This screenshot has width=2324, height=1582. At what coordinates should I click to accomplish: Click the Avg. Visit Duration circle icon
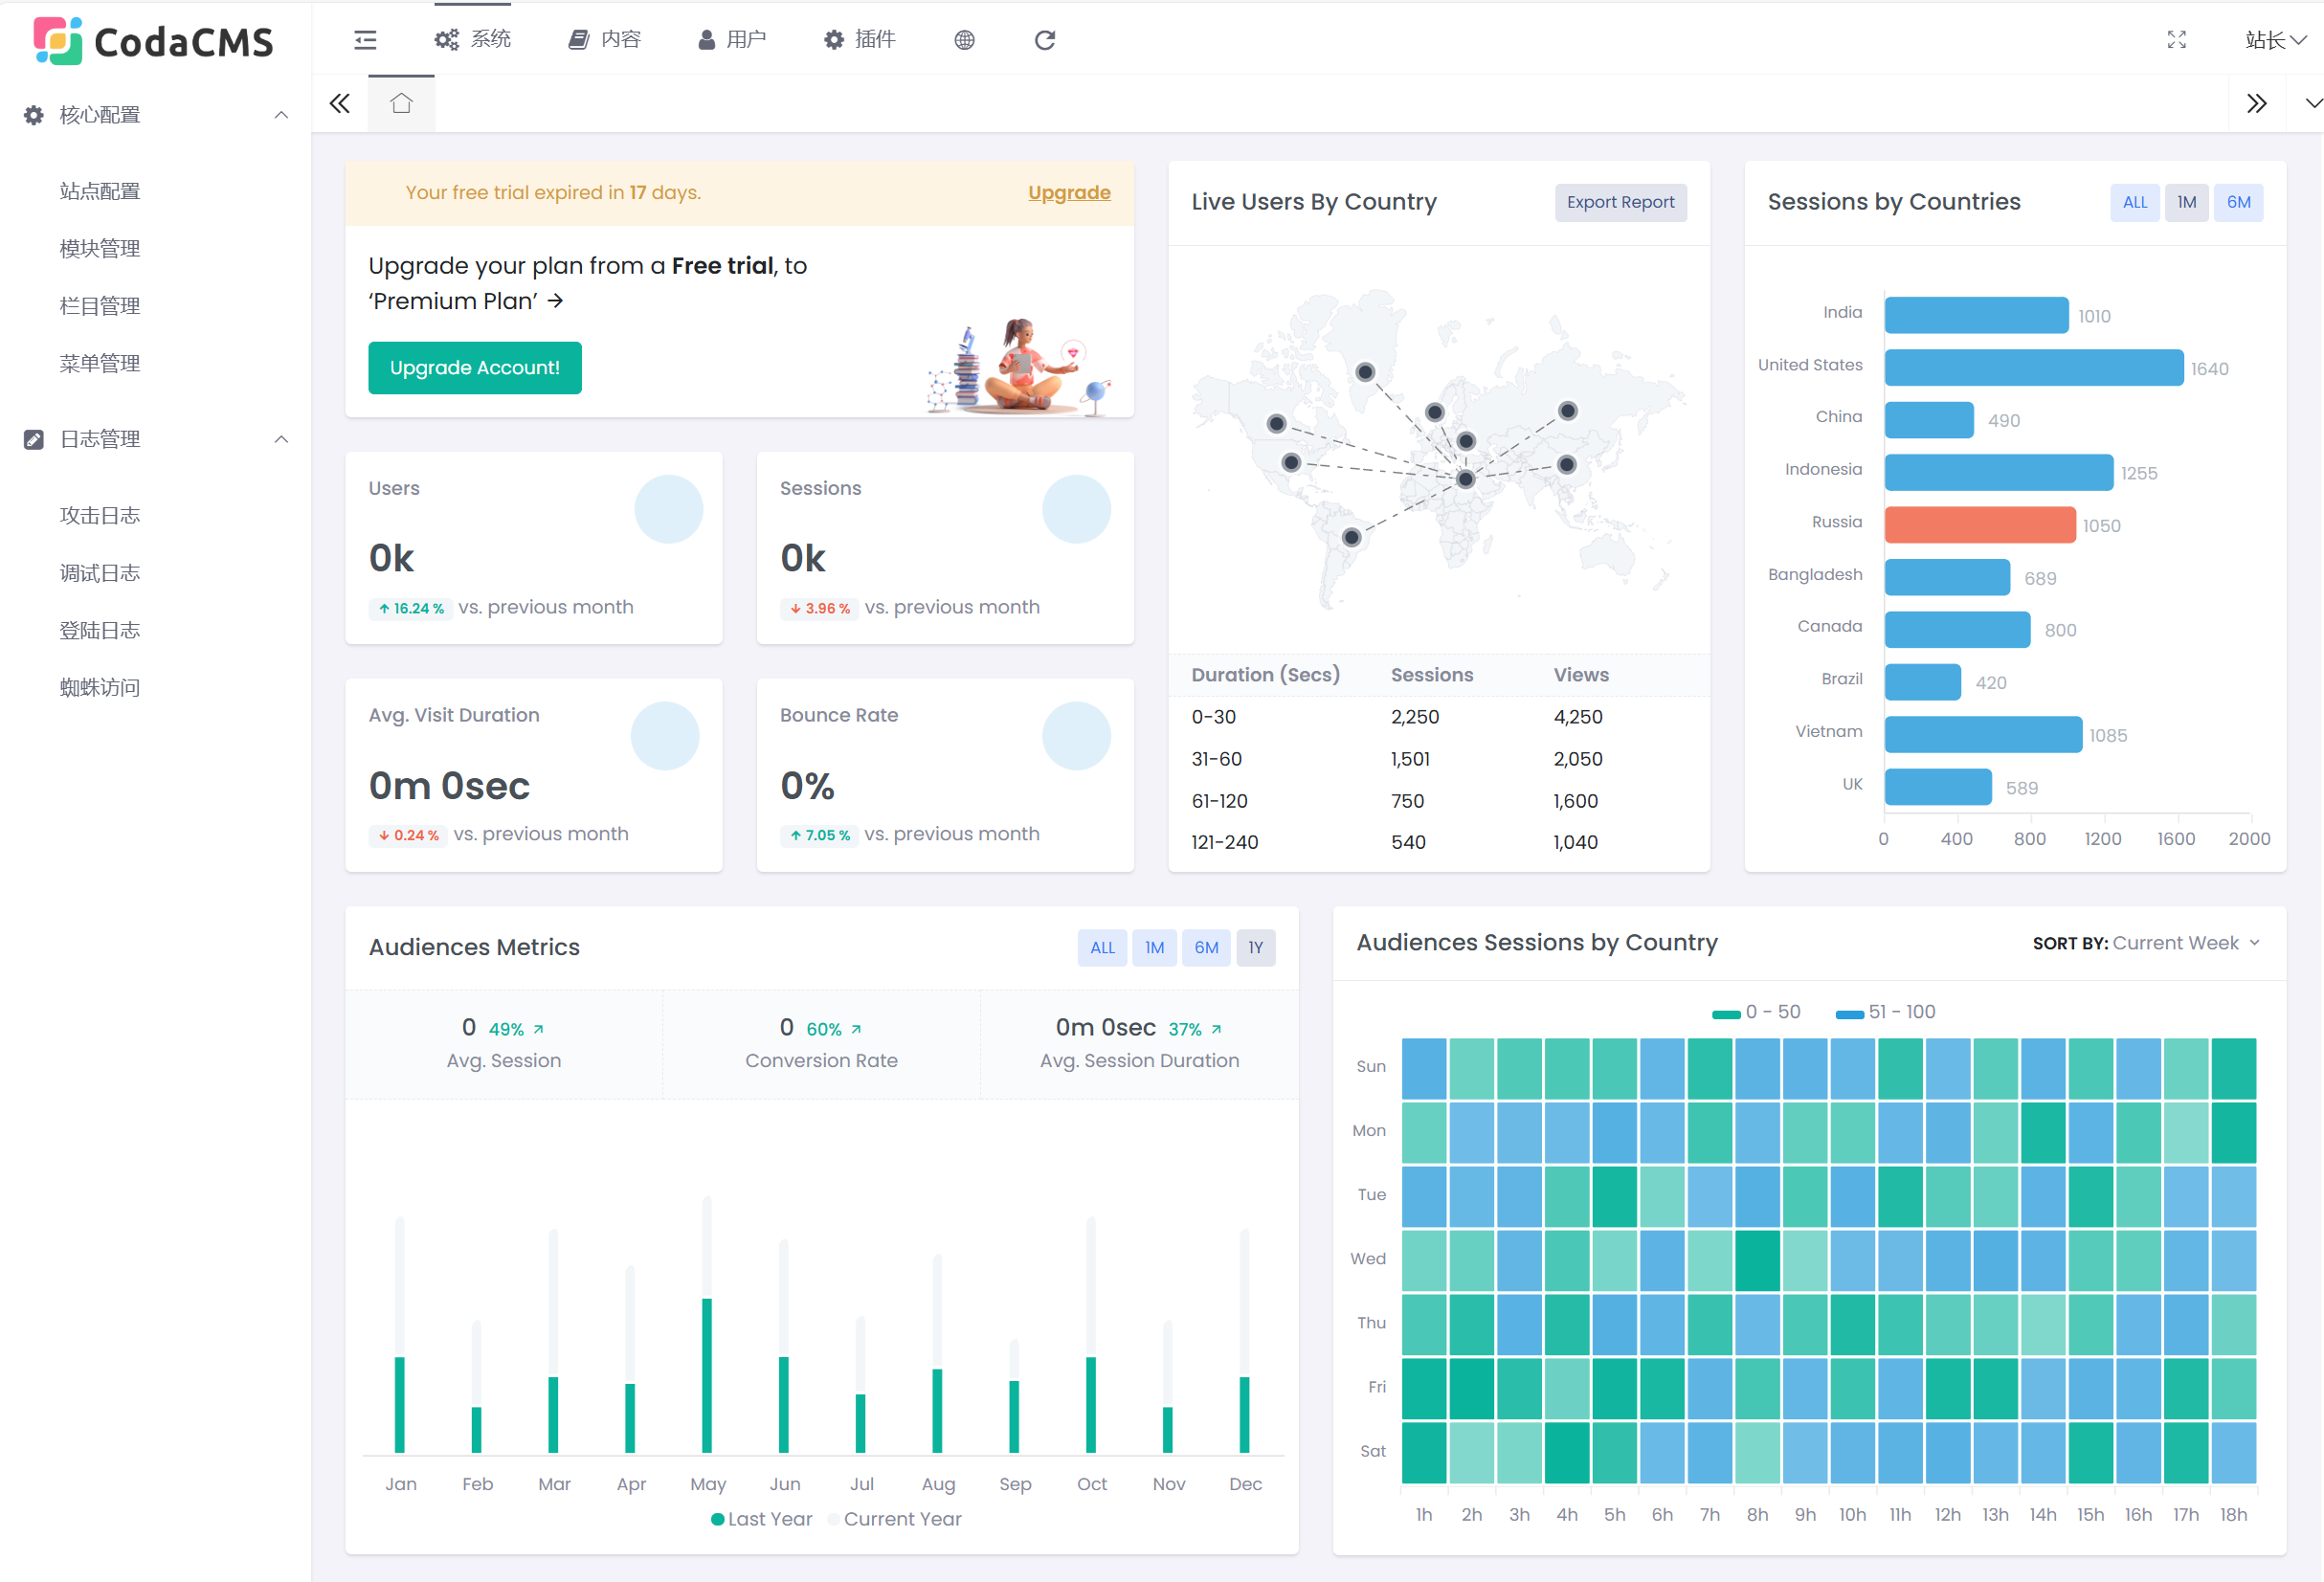click(x=664, y=736)
